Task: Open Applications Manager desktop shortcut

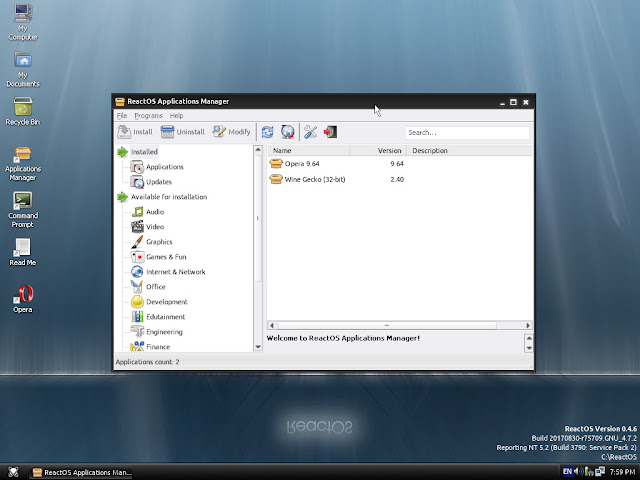Action: tap(23, 164)
